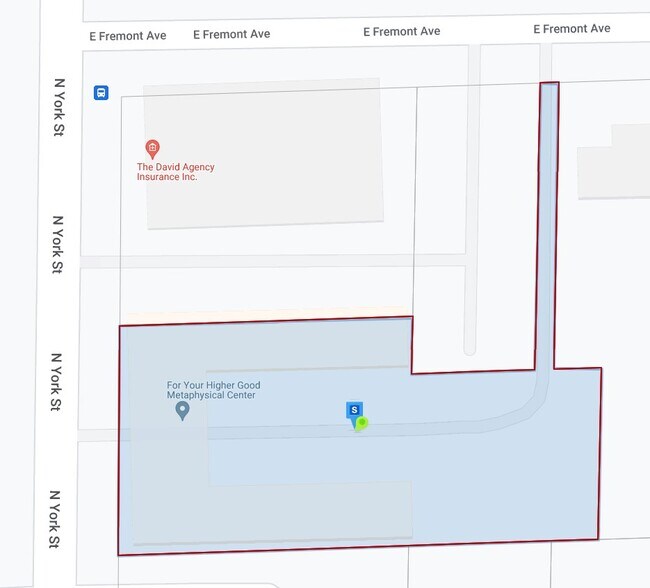The width and height of the screenshot is (650, 588).
Task: Click the red parcel boundary's bottom edge
Action: pyautogui.click(x=360, y=547)
